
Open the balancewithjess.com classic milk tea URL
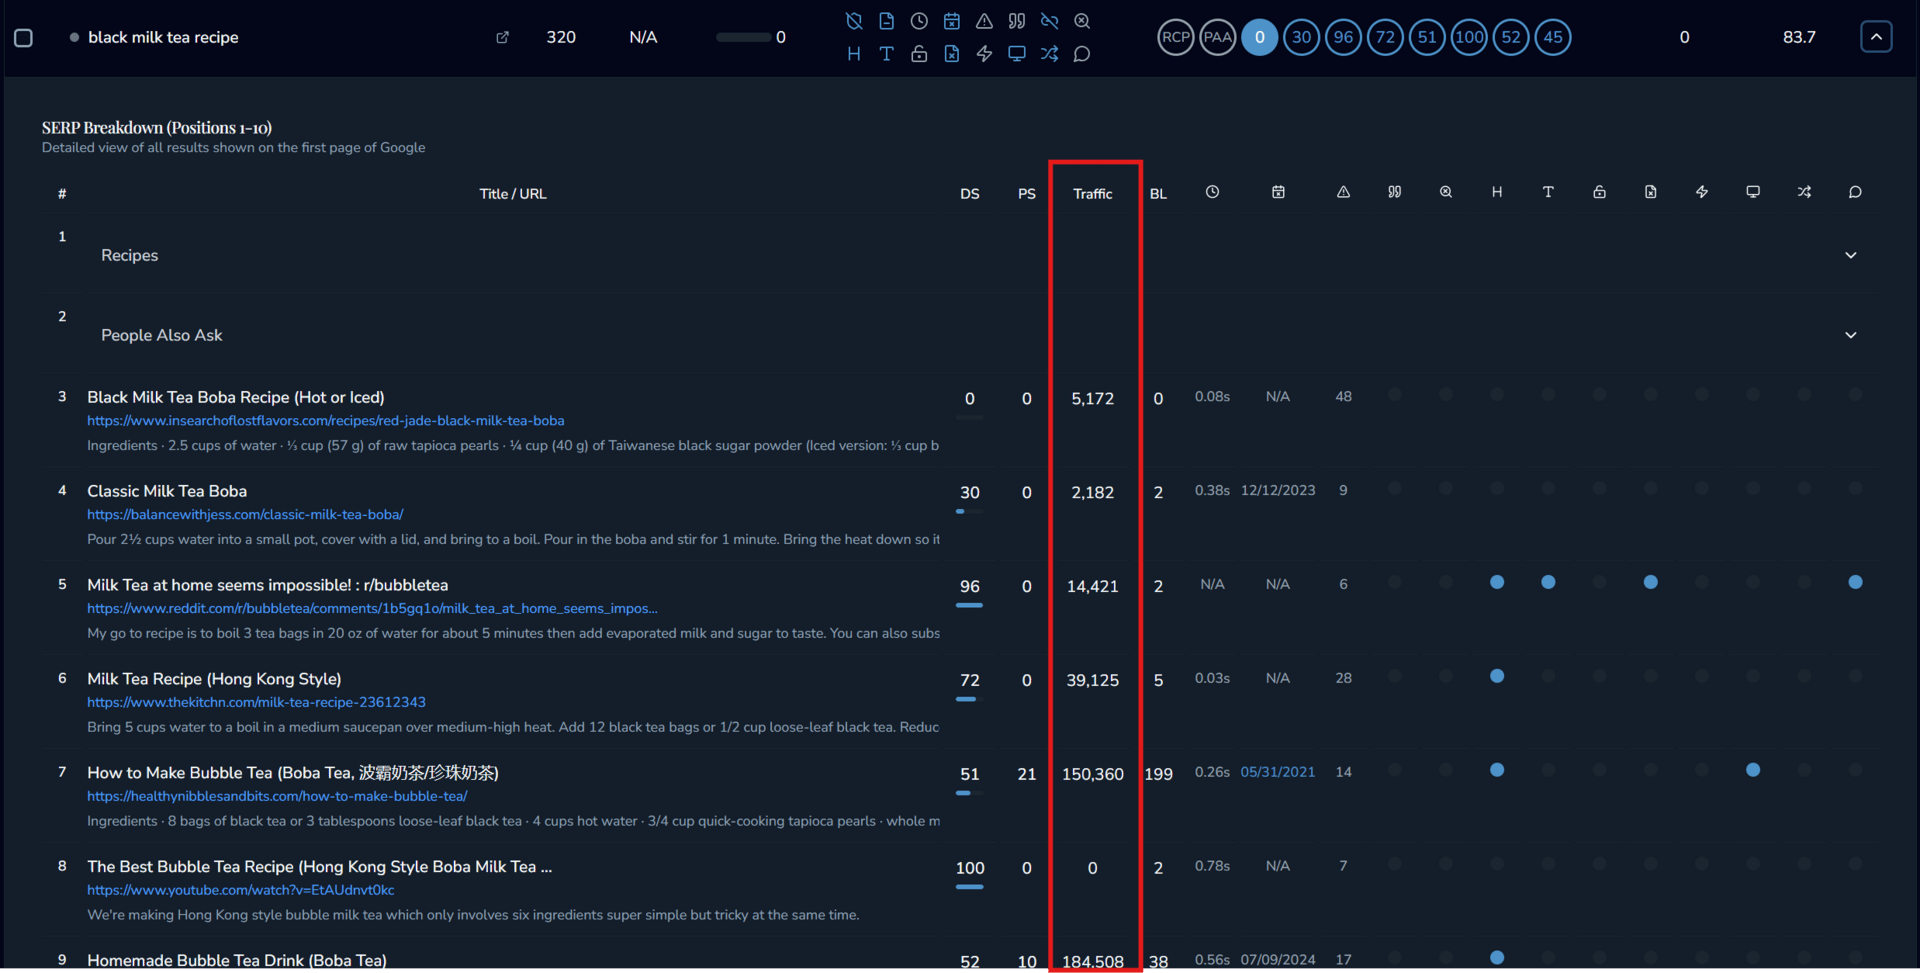[245, 515]
